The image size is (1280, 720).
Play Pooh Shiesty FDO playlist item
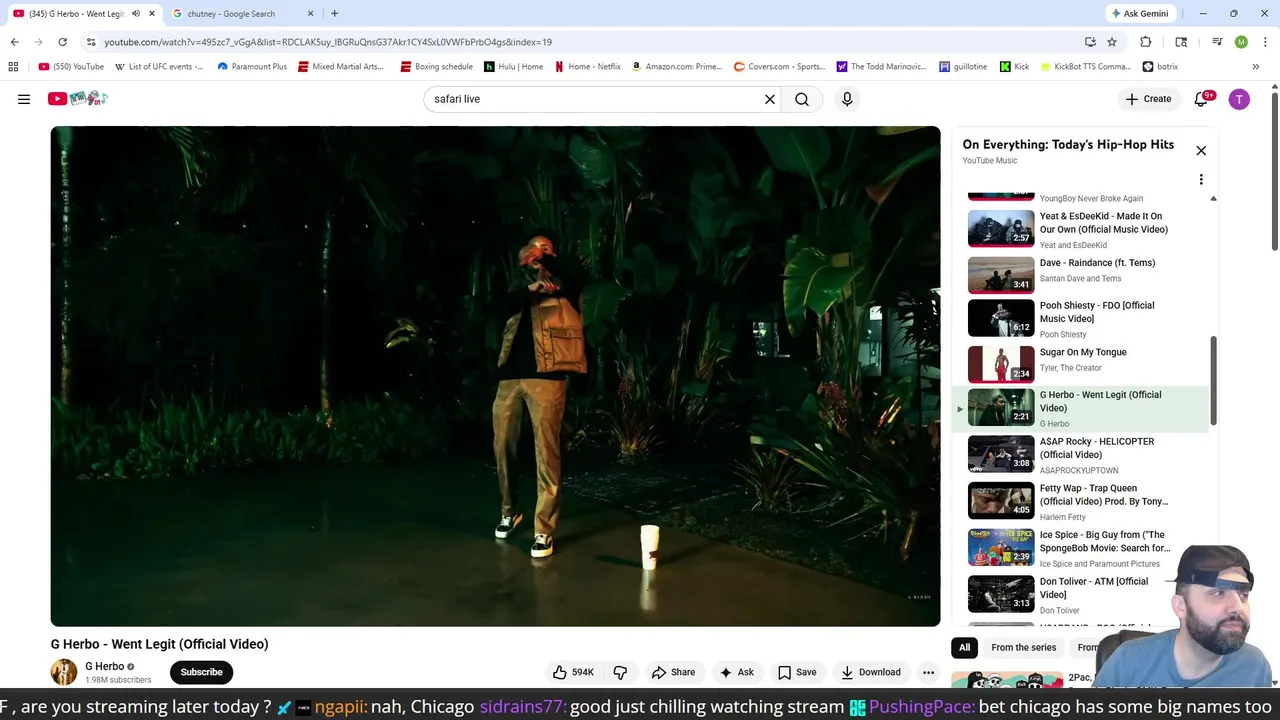click(x=1080, y=319)
